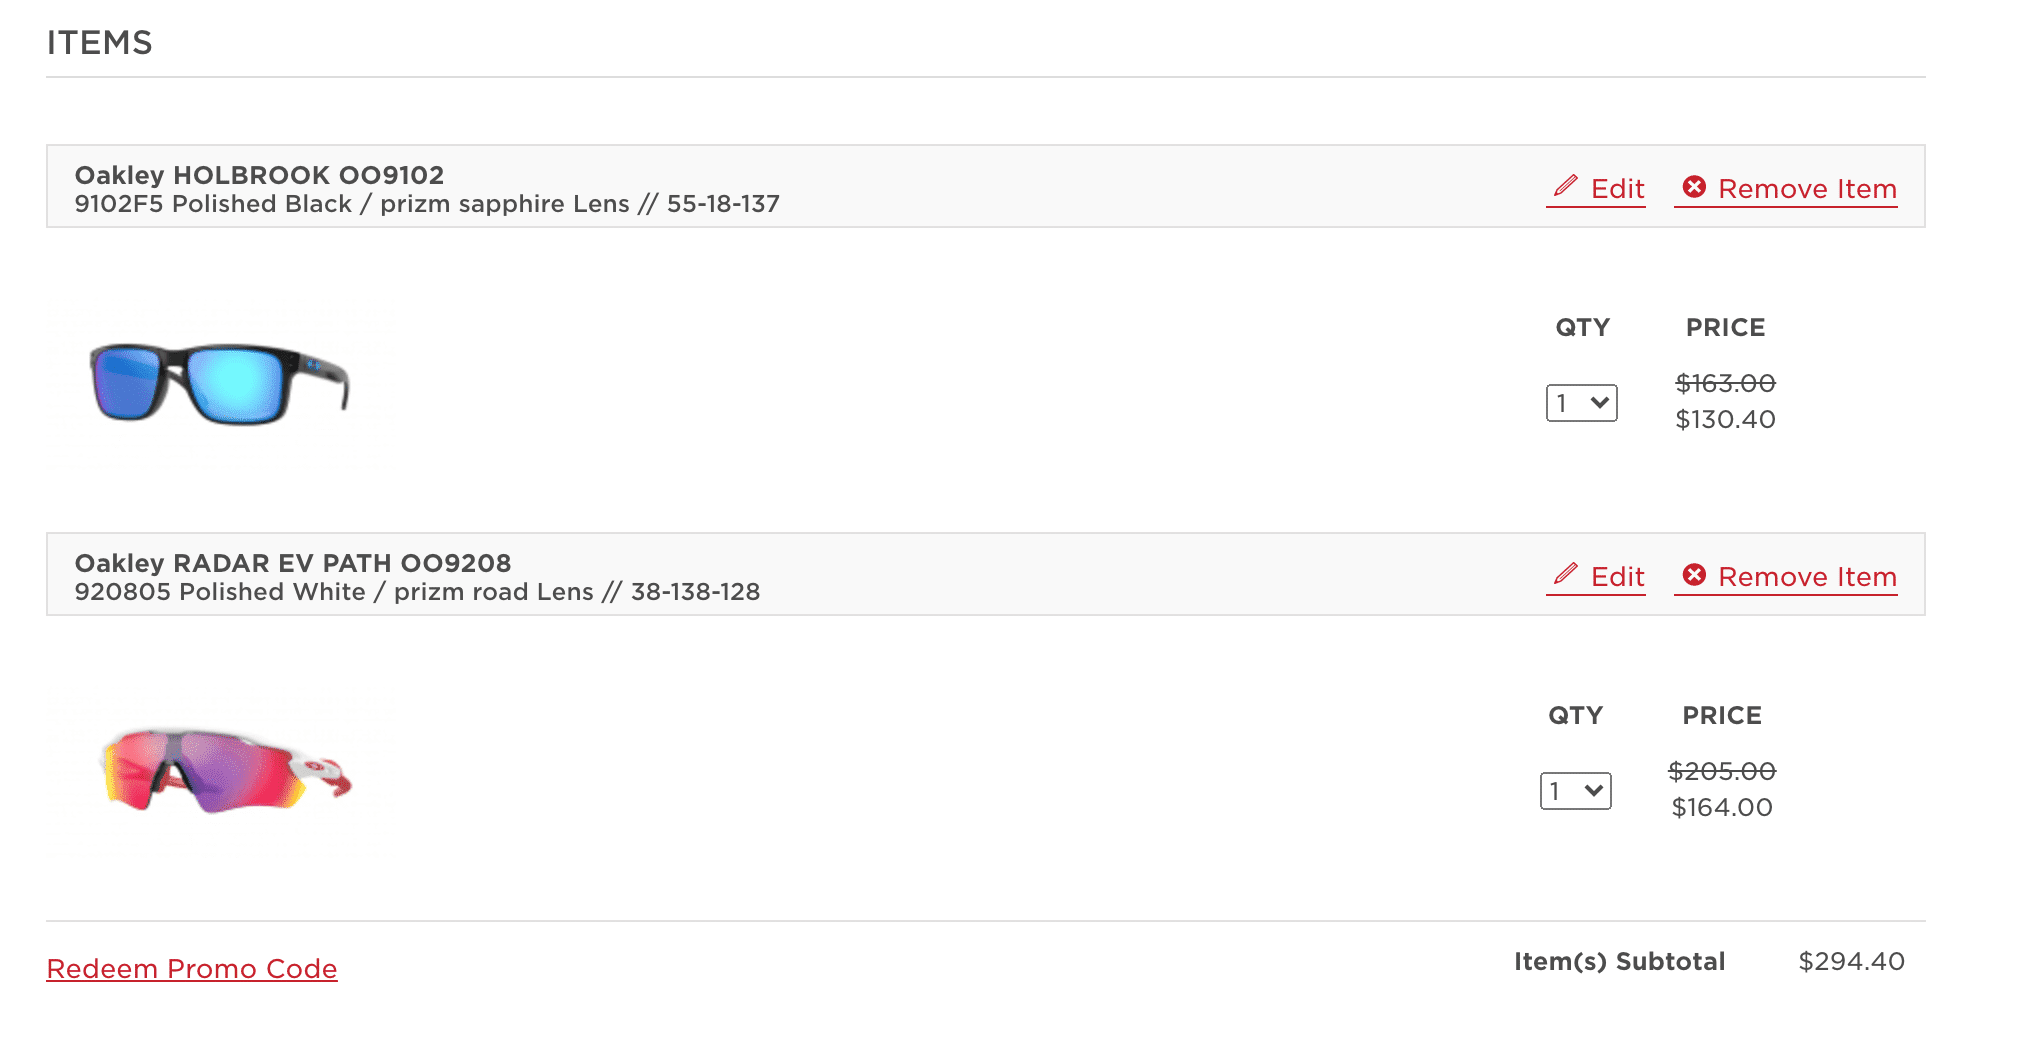Click the red X icon for RADAR EV PATH
The image size is (2040, 1048).
(1694, 575)
